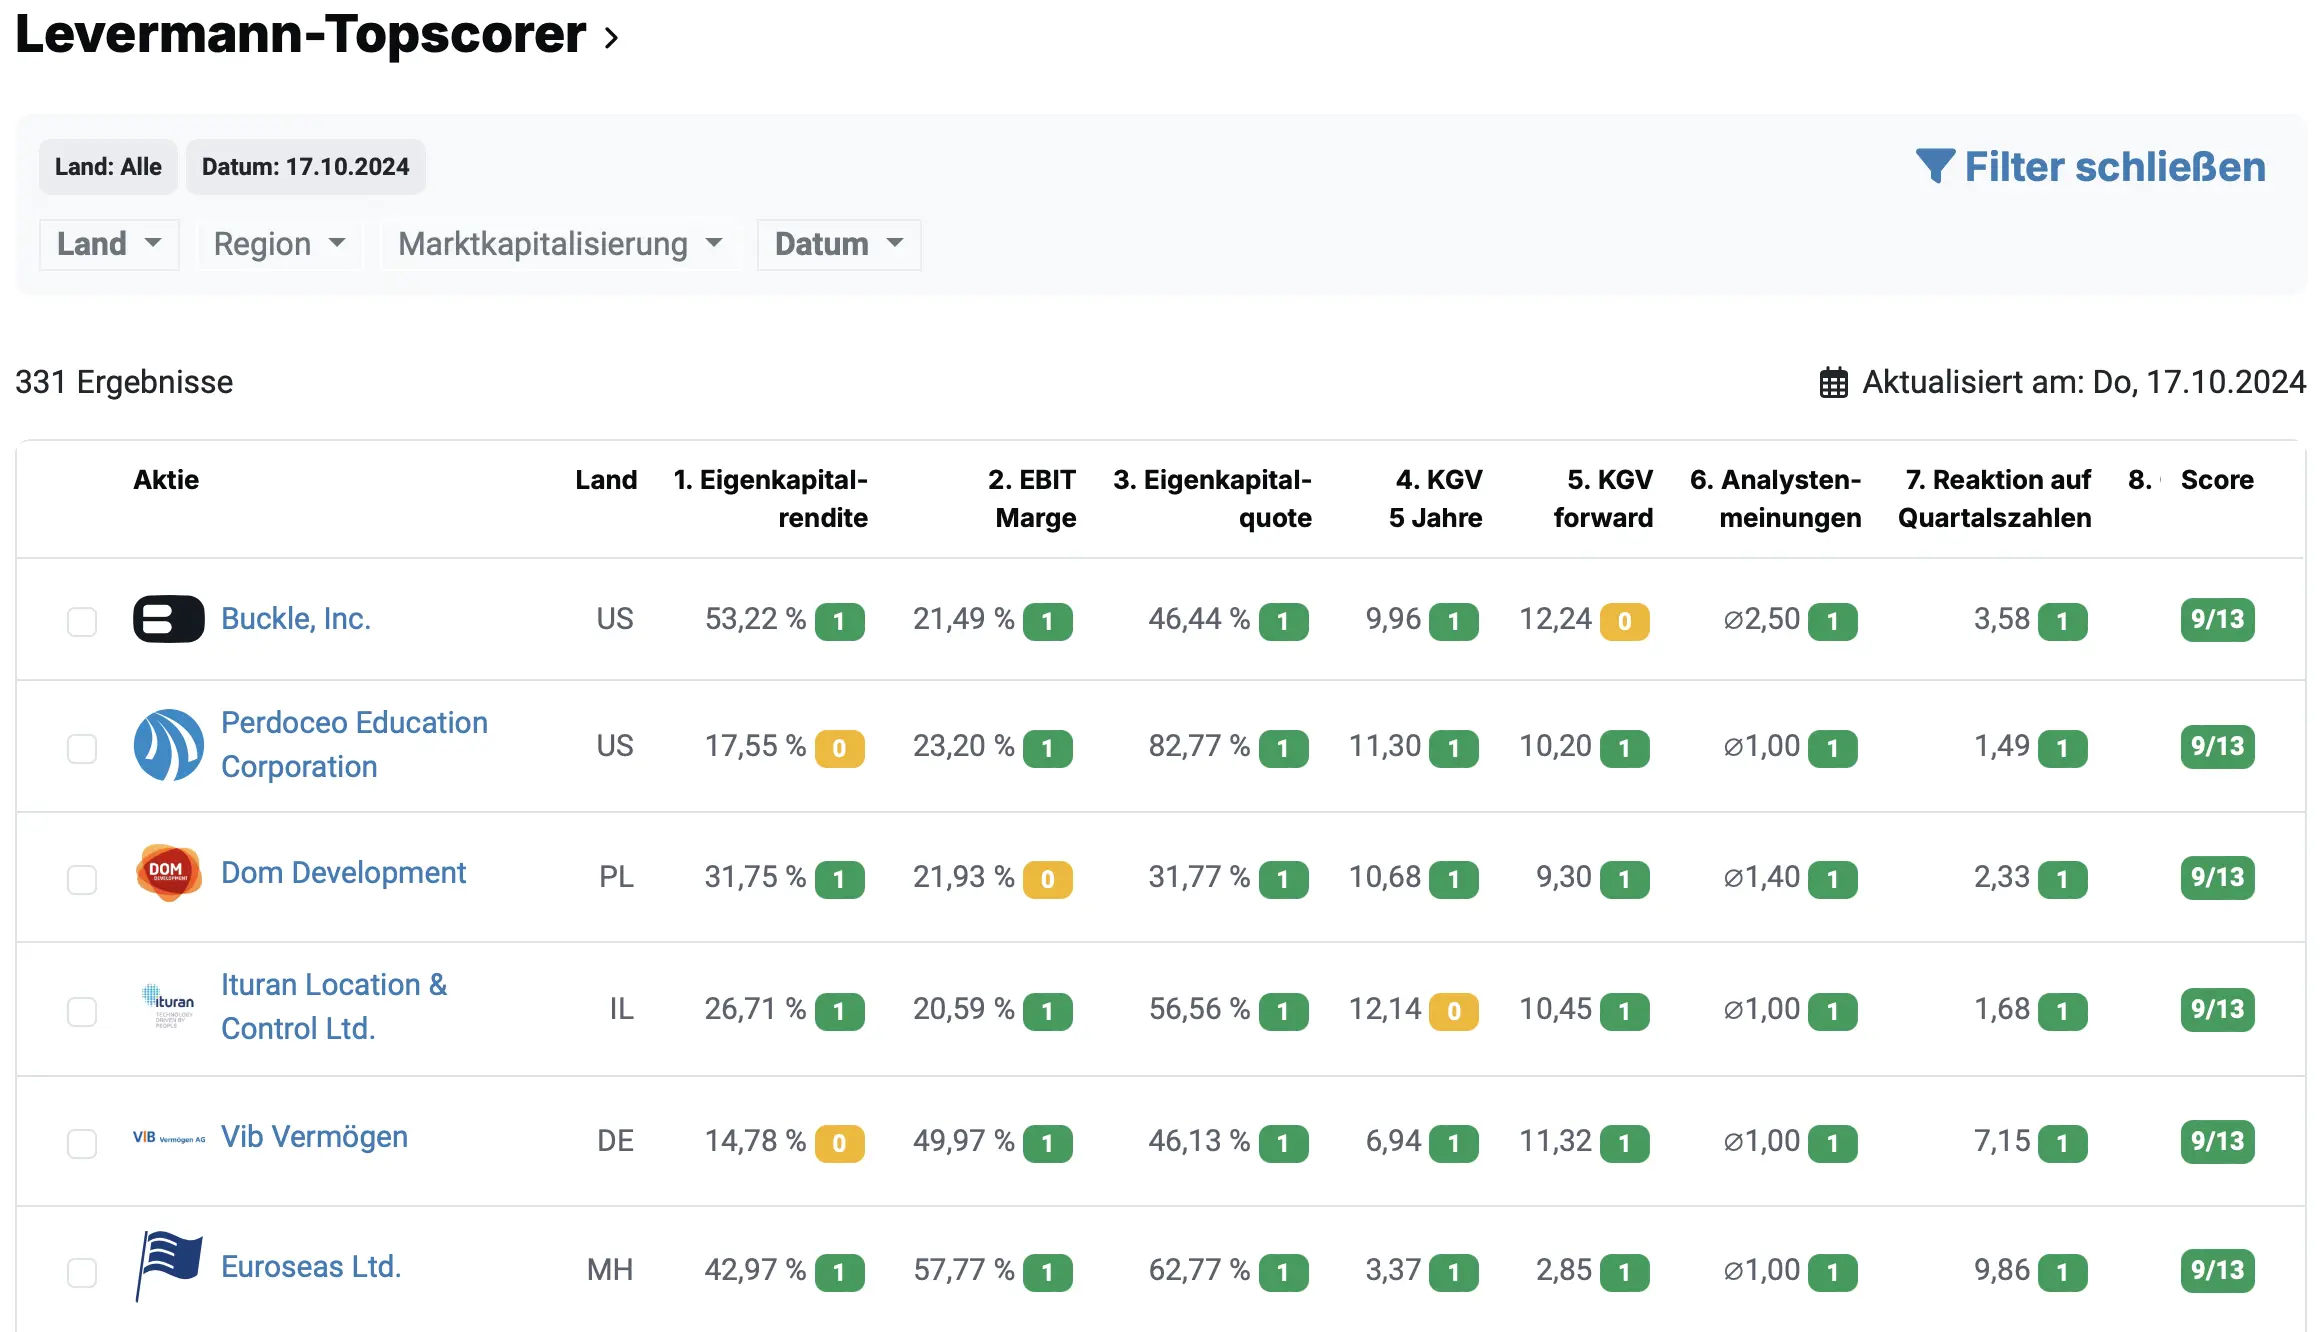Open the Vib Vermögen stock link
2322x1332 pixels.
tap(315, 1137)
